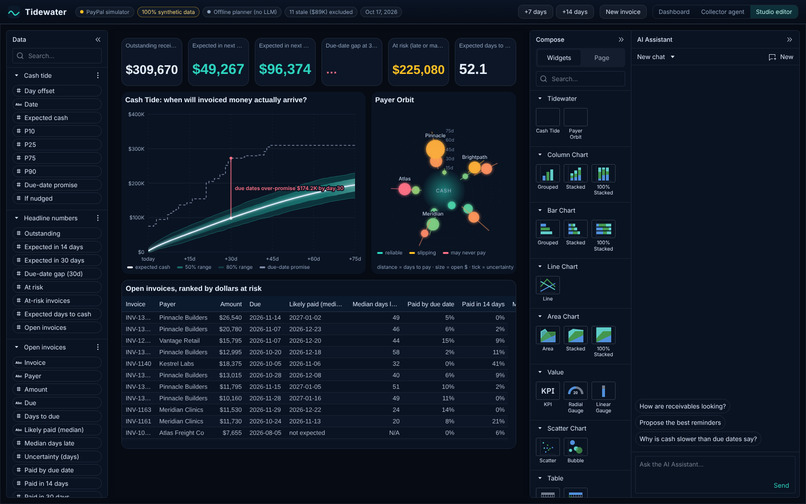Select the Payer Orbit widget thumbnail
806x504 pixels.
click(576, 117)
